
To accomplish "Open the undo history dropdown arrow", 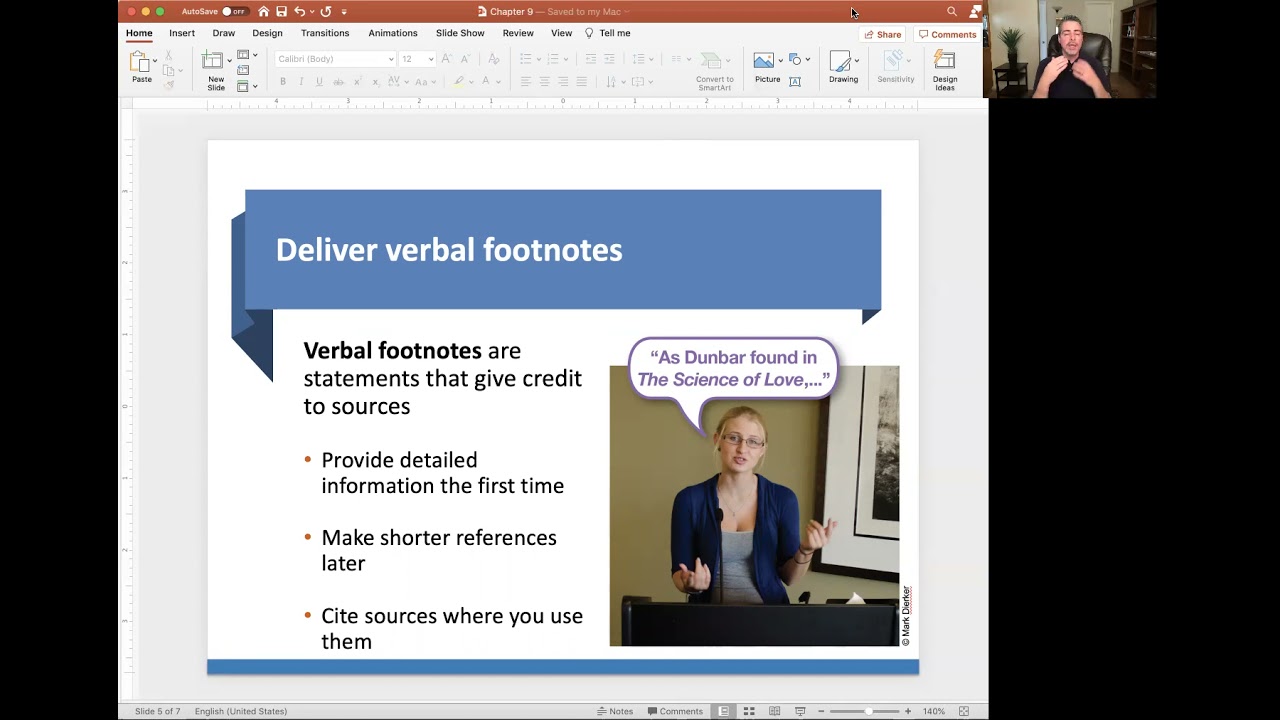I will [x=310, y=12].
